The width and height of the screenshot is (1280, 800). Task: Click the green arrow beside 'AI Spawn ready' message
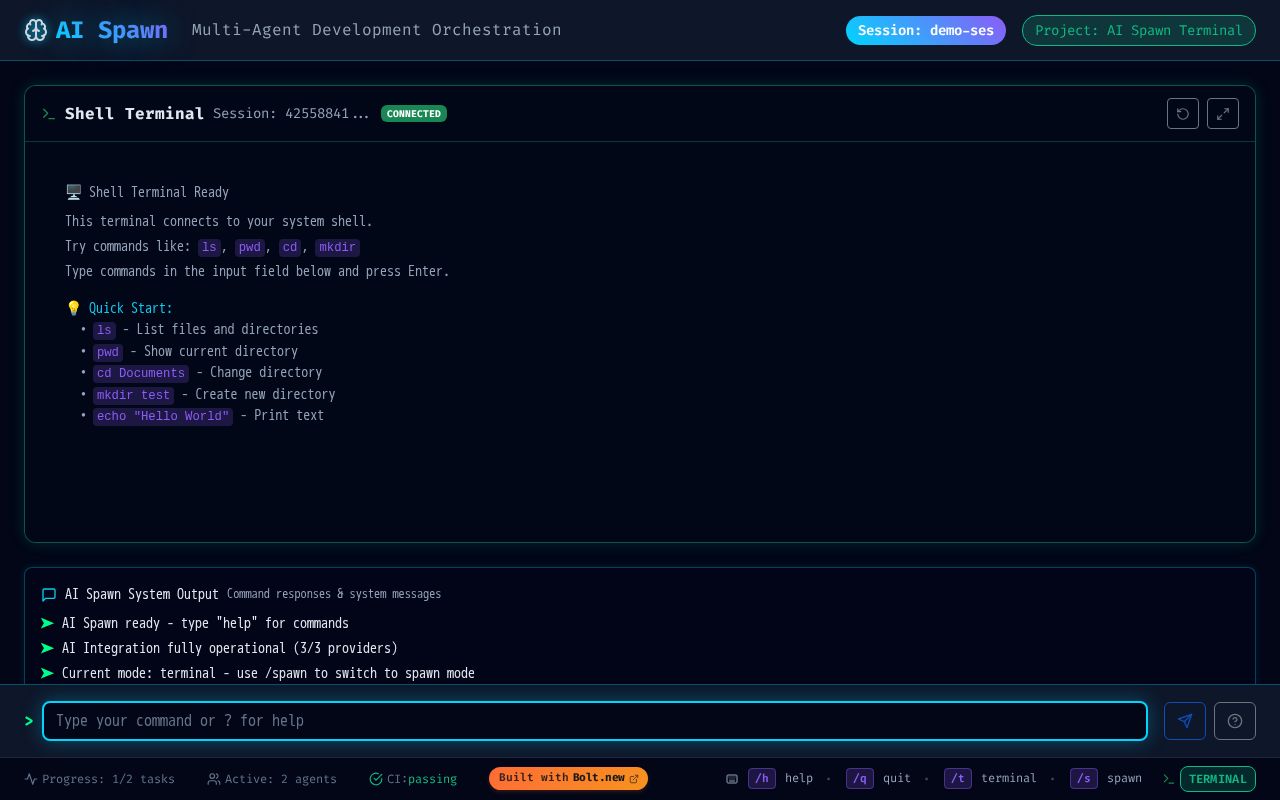[x=47, y=624]
